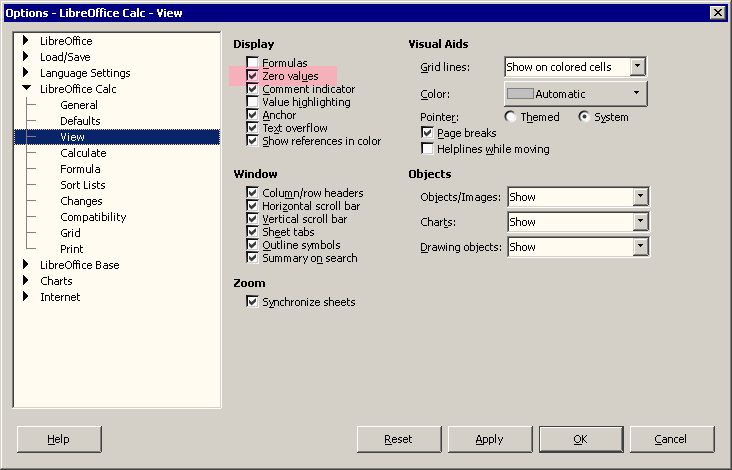Enable Value highlighting checkbox
Image resolution: width=732 pixels, height=470 pixels.
coord(253,102)
